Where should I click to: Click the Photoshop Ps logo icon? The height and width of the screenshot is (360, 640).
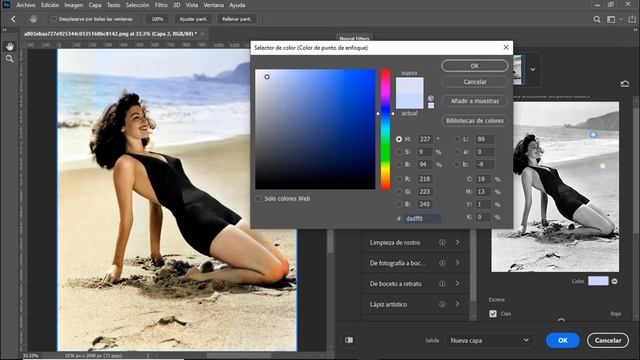click(x=6, y=5)
